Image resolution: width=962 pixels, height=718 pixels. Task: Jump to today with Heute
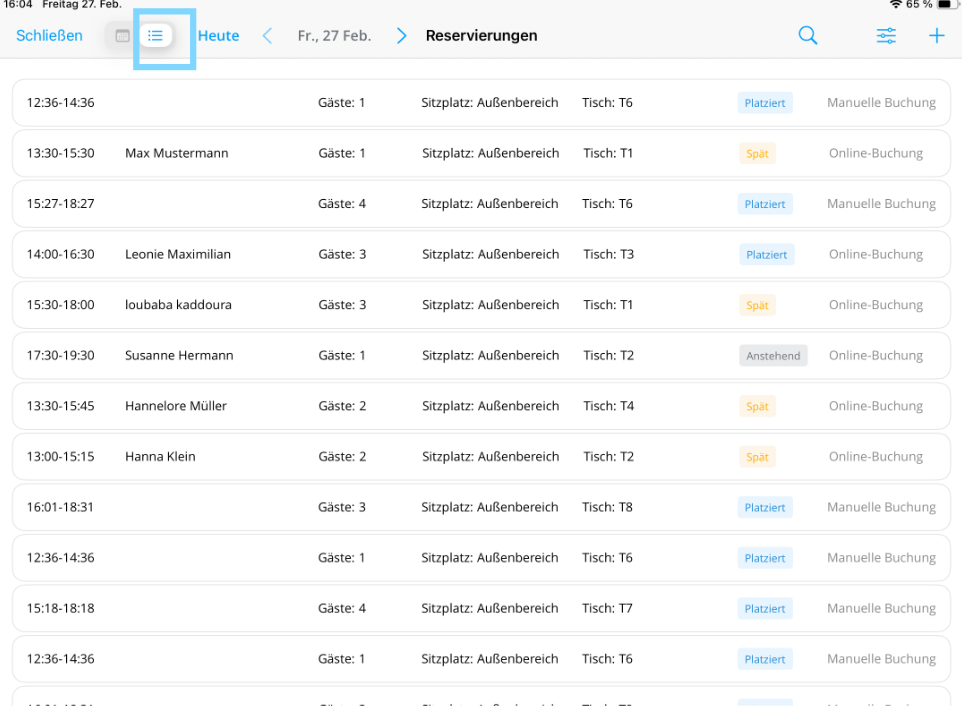click(x=218, y=36)
